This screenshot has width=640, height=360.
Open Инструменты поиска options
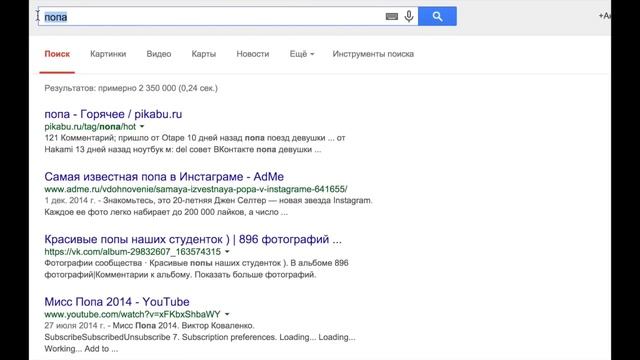click(x=373, y=54)
